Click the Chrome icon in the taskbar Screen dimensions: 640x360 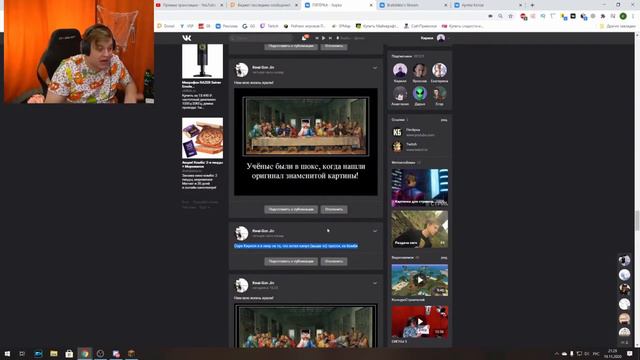coord(84,353)
